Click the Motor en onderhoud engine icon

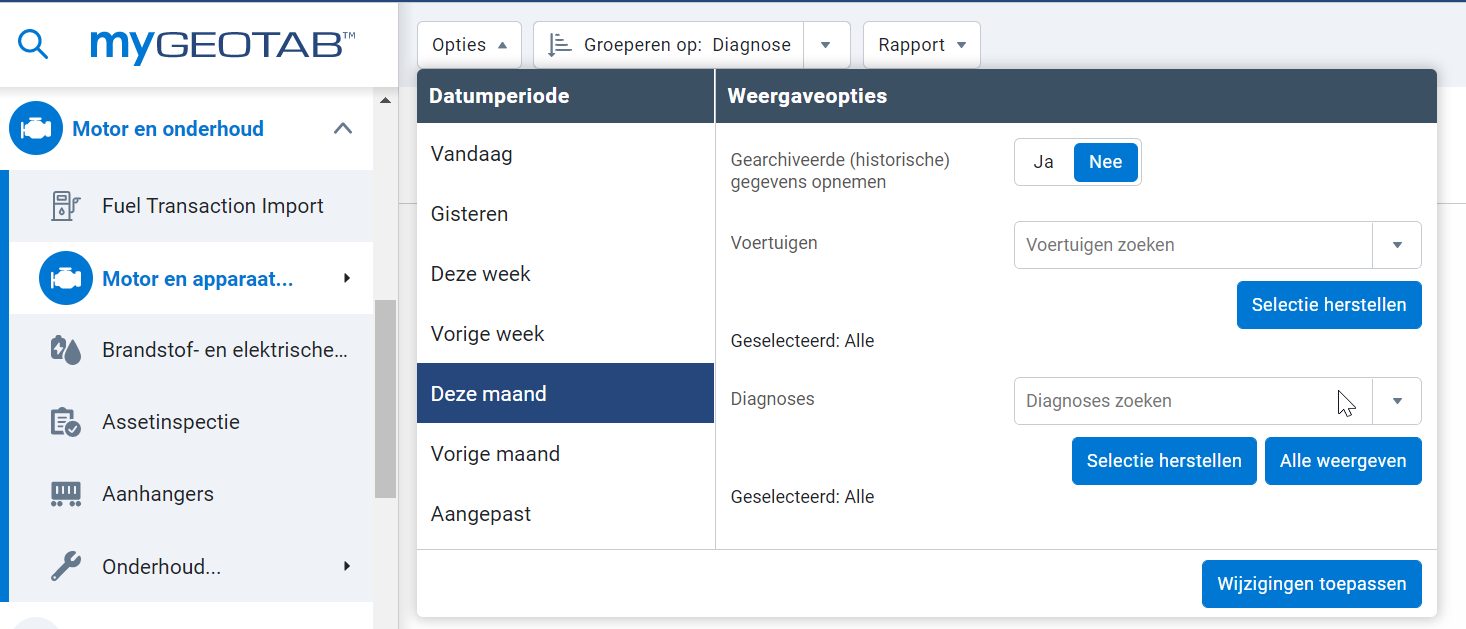pyautogui.click(x=36, y=129)
